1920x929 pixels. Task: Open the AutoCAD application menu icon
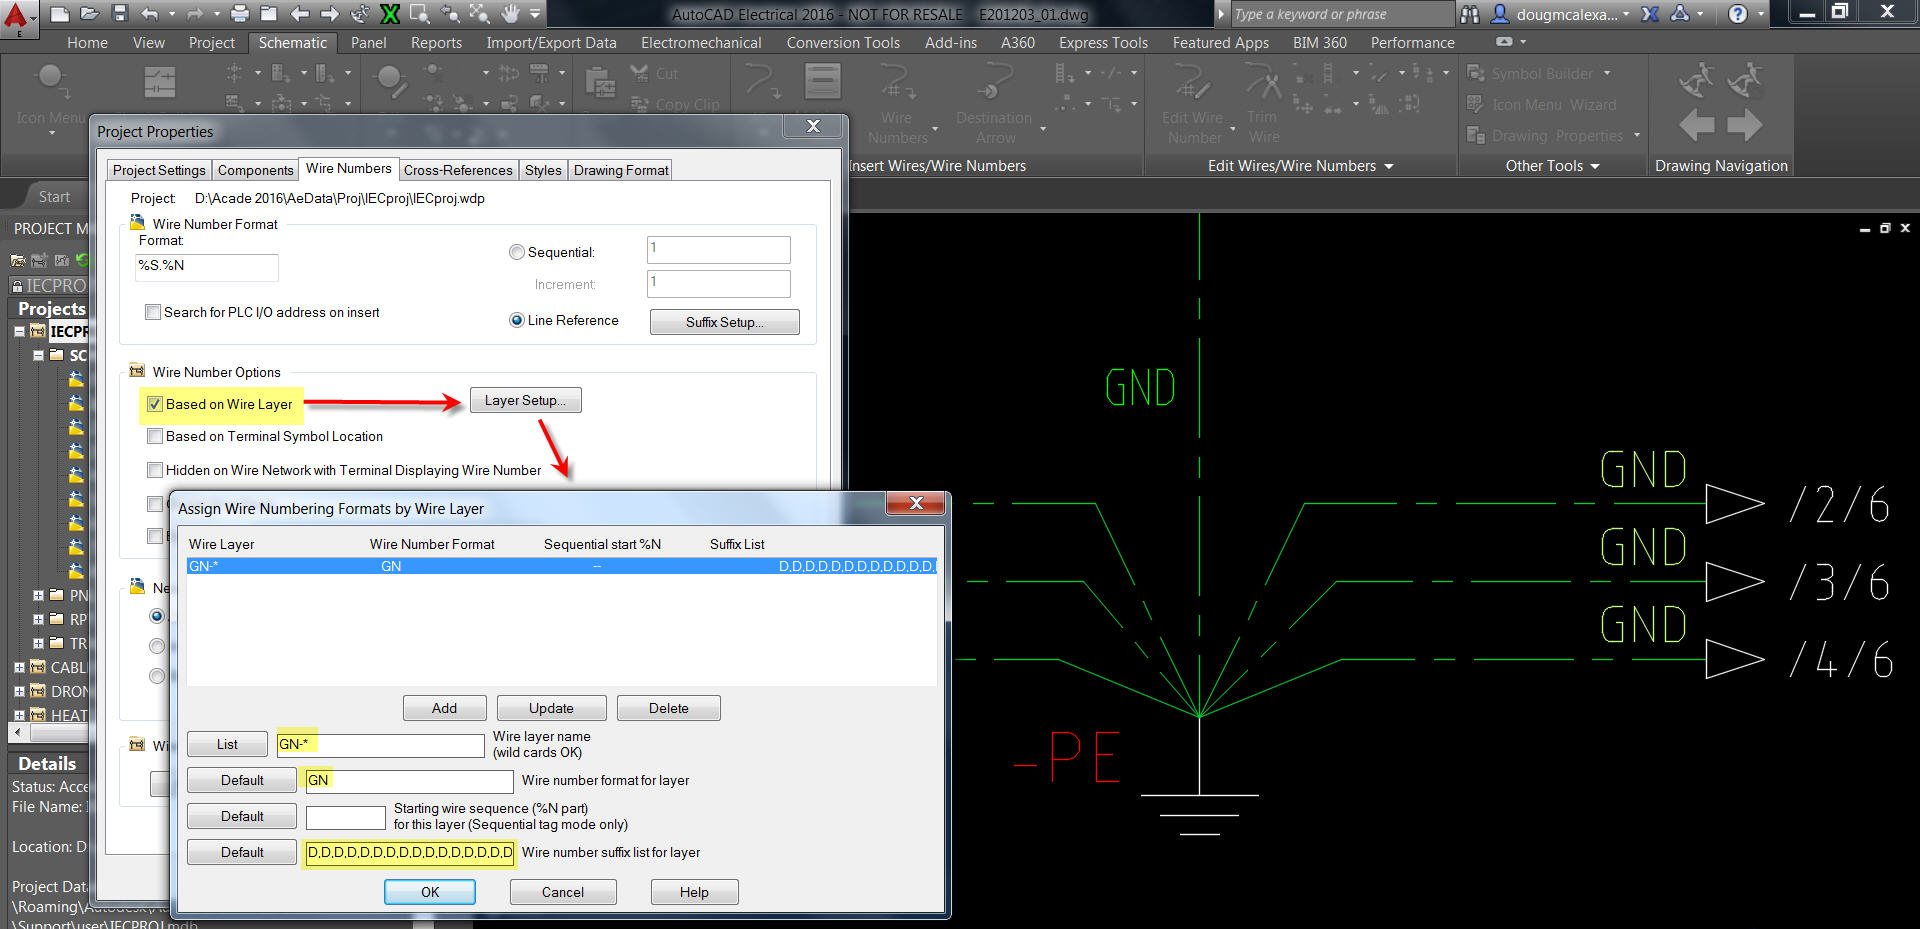tap(17, 16)
